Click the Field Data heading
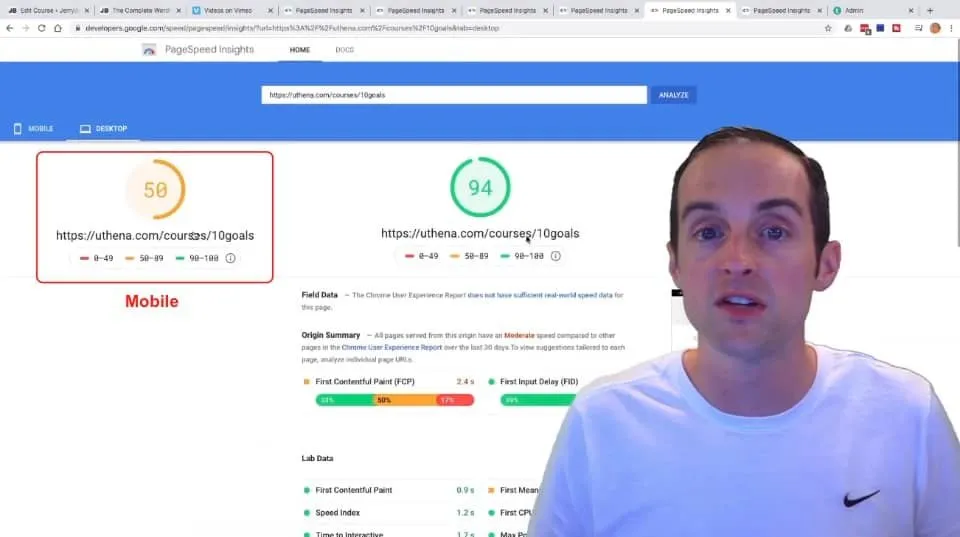Viewport: 960px width, 537px height. tap(320, 295)
